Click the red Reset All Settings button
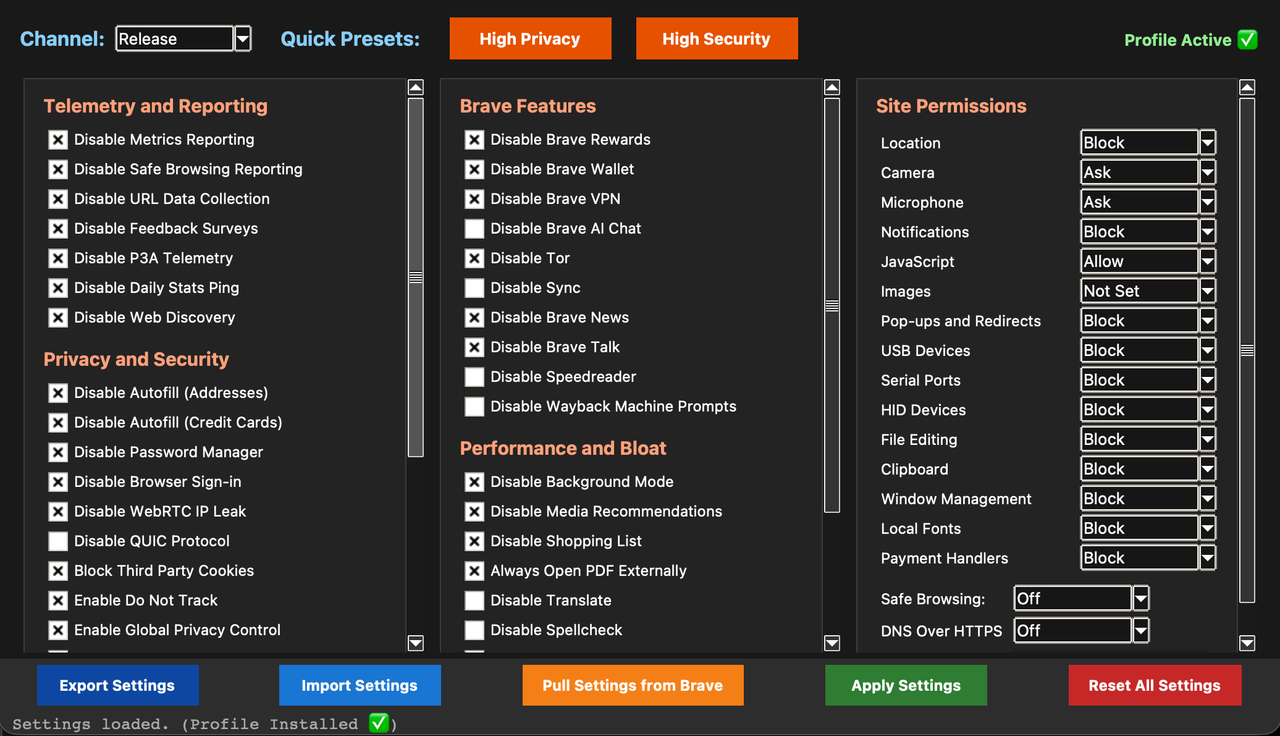The image size is (1280, 736). point(1155,686)
